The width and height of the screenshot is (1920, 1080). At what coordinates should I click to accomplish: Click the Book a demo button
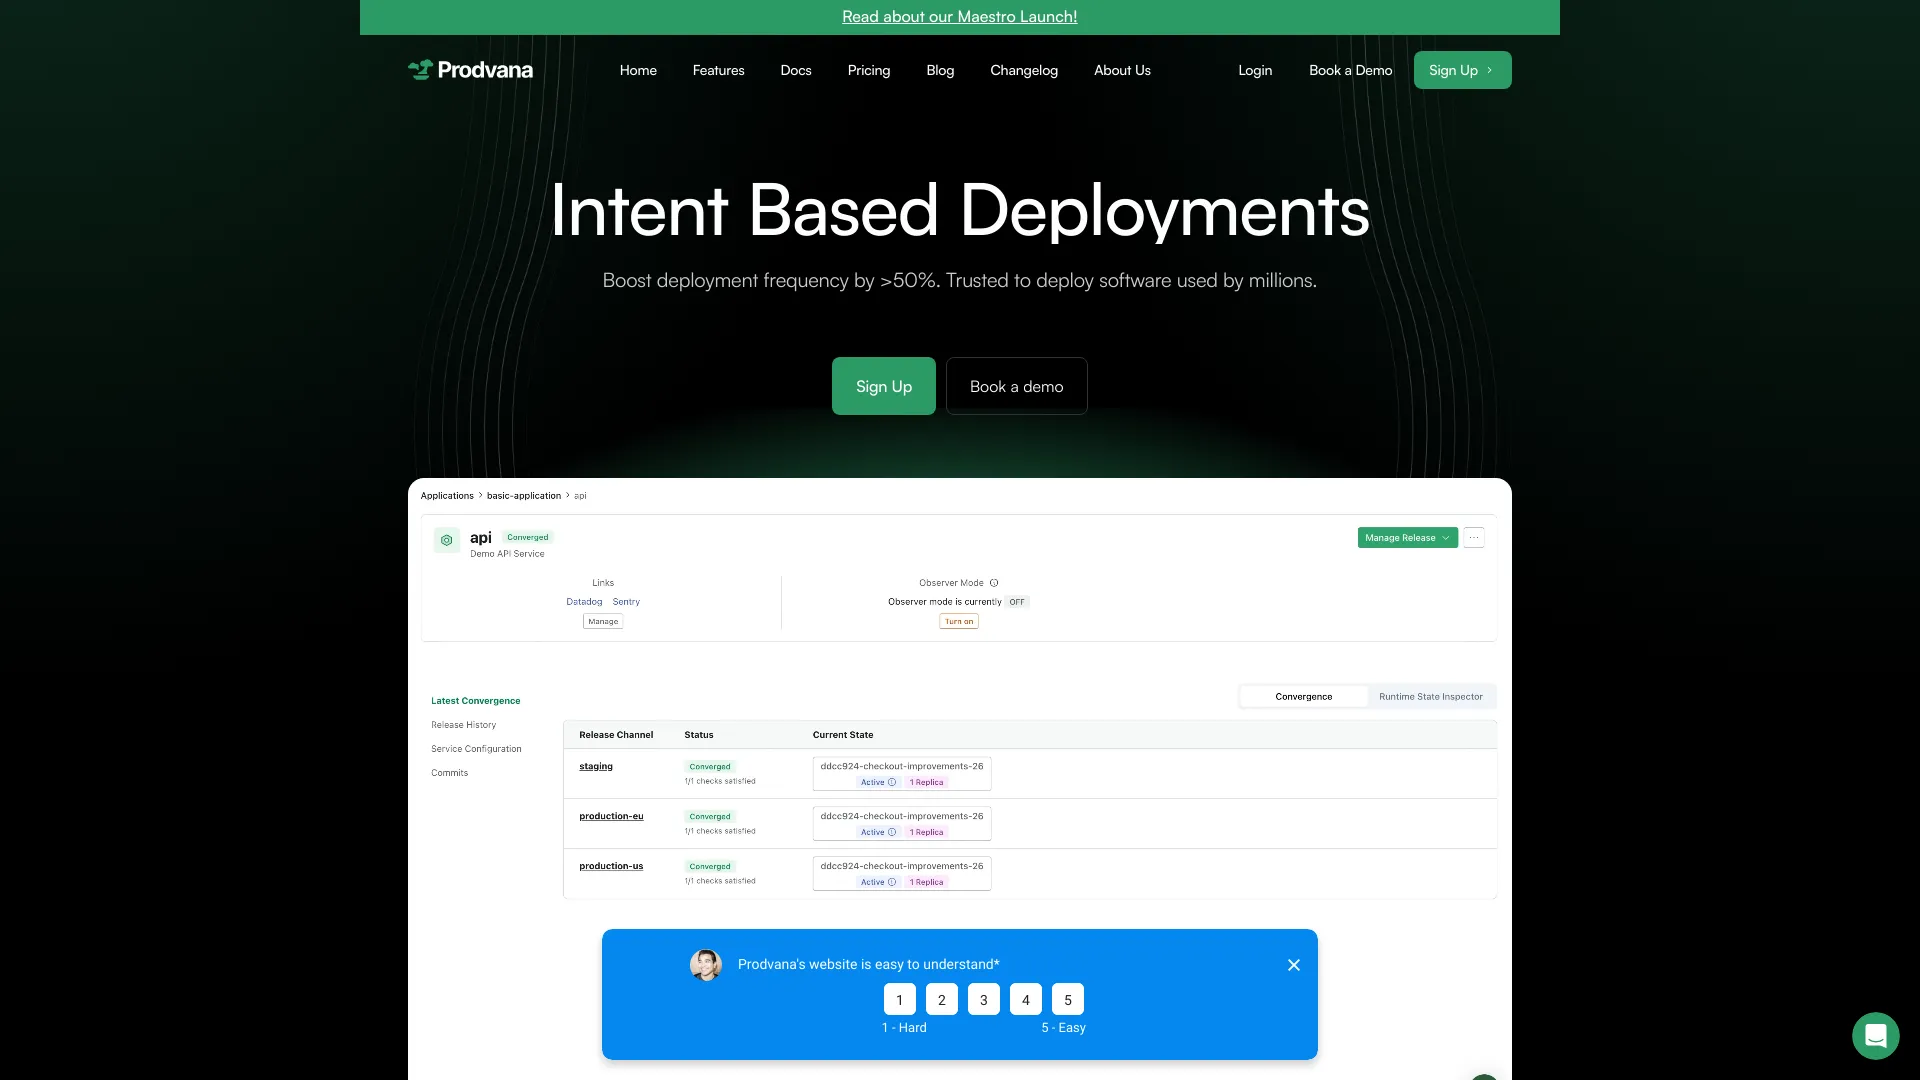[1016, 386]
